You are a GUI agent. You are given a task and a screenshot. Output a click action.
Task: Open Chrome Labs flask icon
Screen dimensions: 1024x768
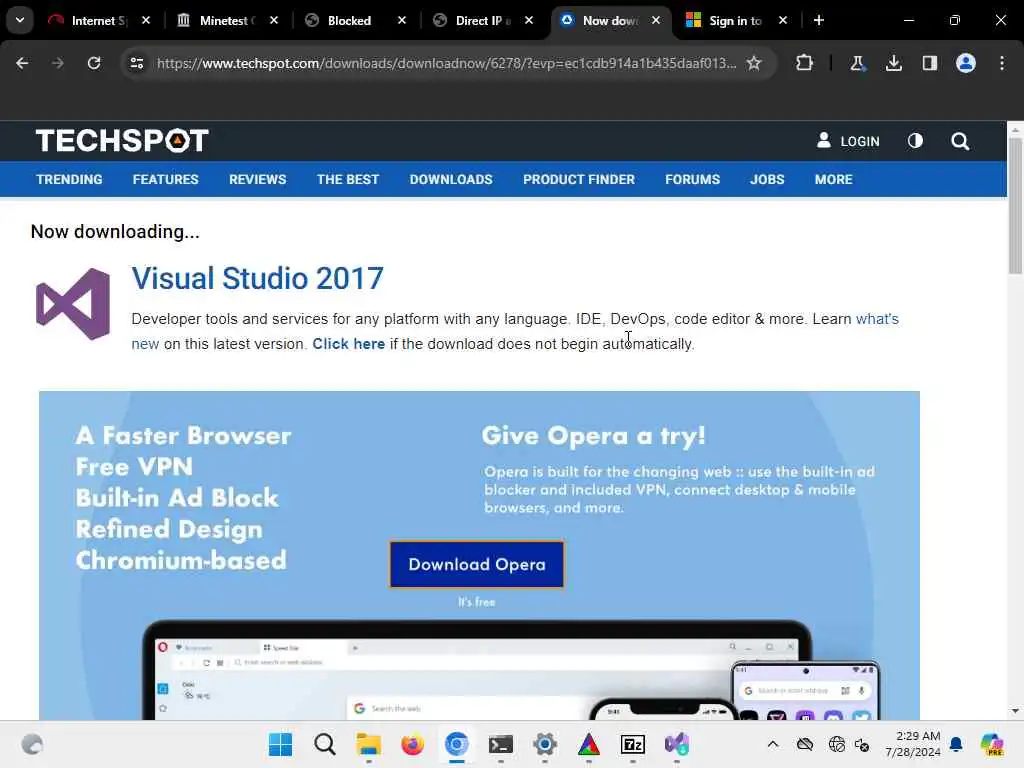point(857,63)
